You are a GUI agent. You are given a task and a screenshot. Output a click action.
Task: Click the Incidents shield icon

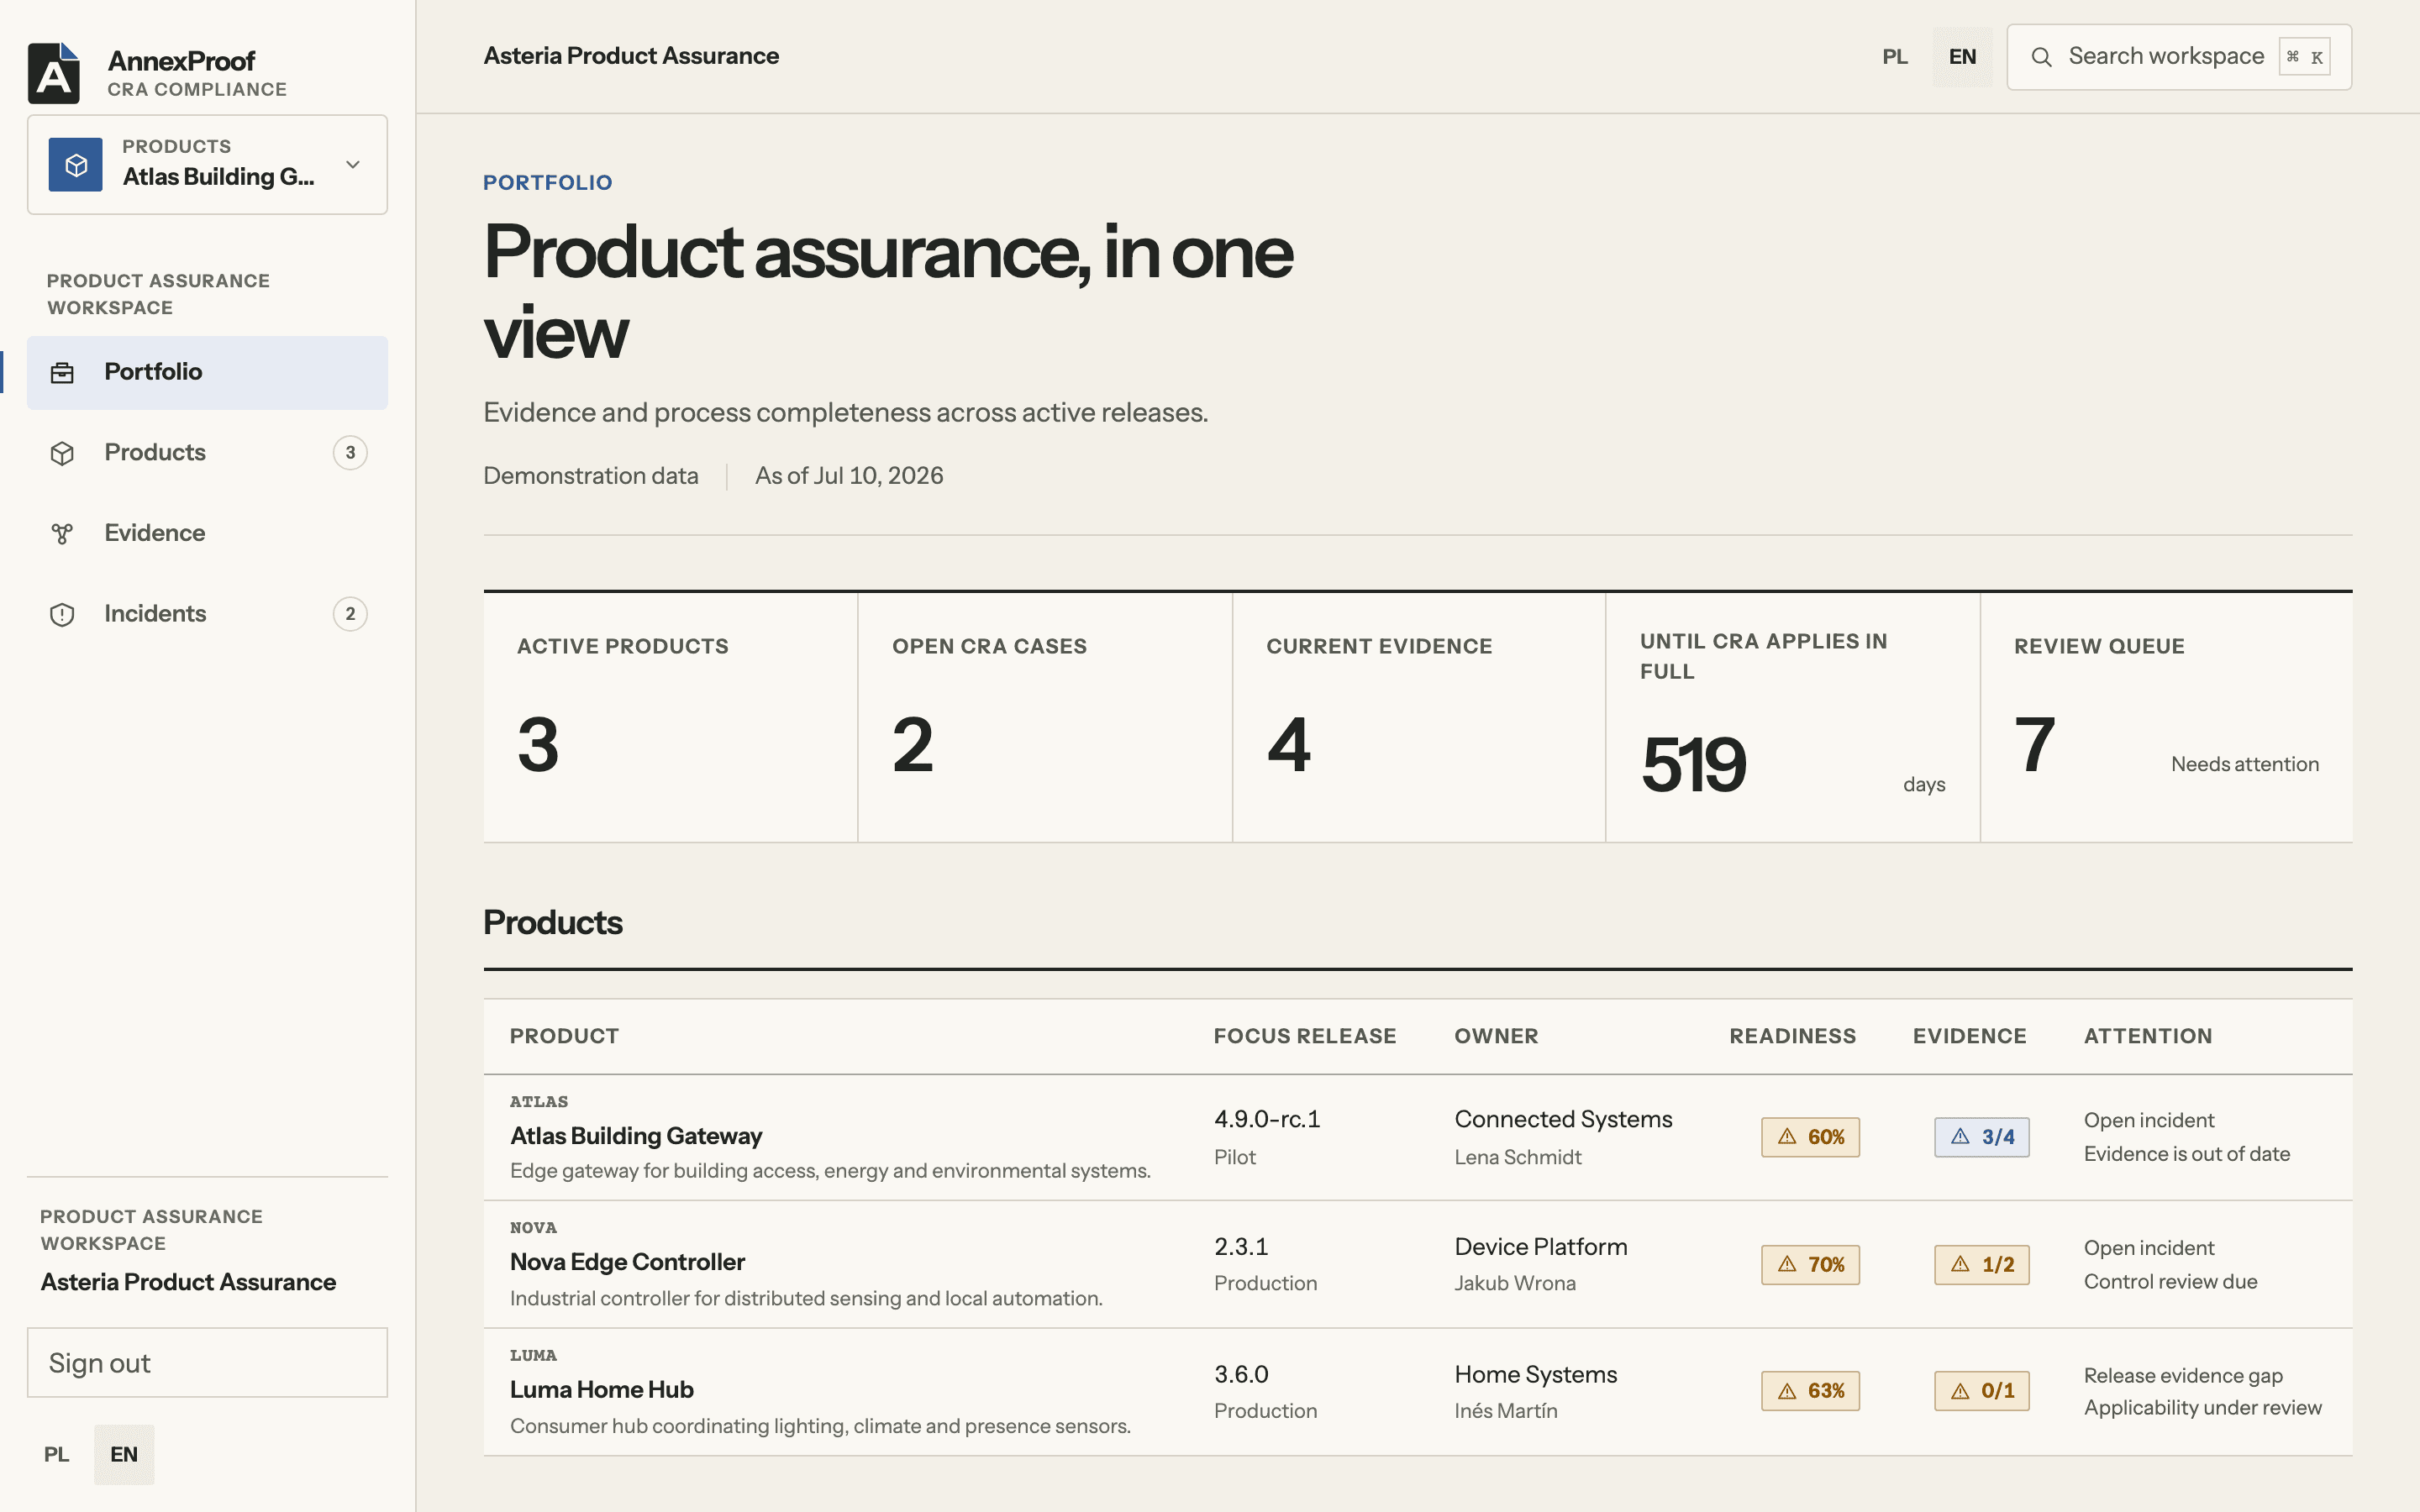point(62,614)
